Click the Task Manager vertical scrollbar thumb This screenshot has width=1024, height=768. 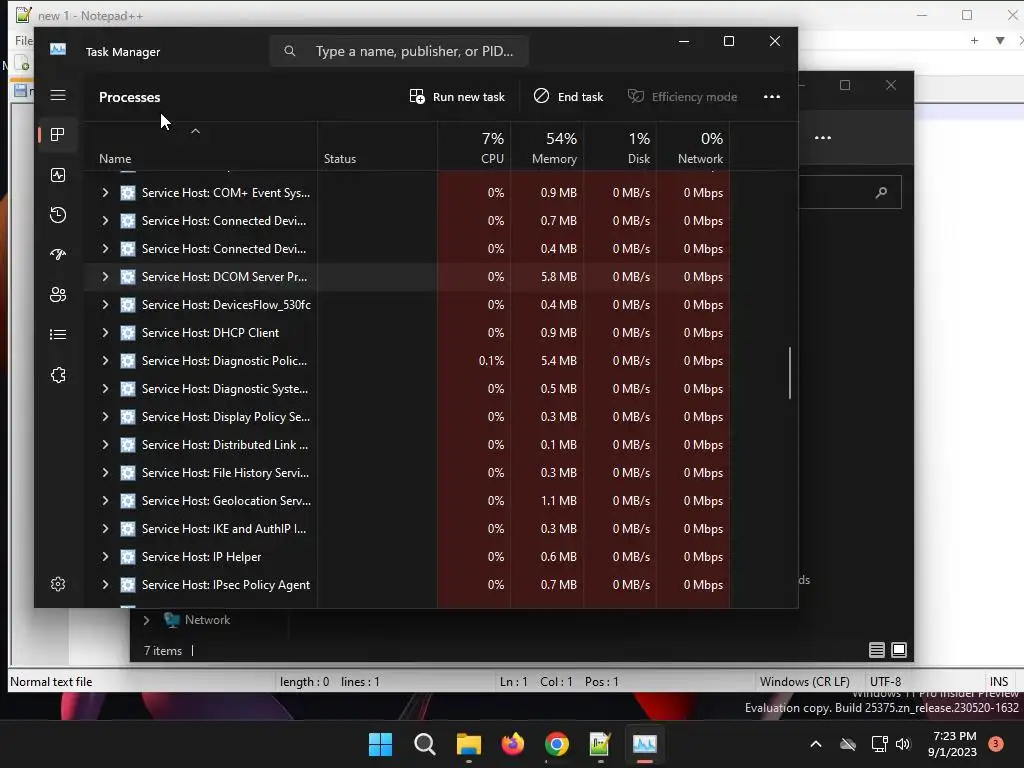[x=790, y=372]
